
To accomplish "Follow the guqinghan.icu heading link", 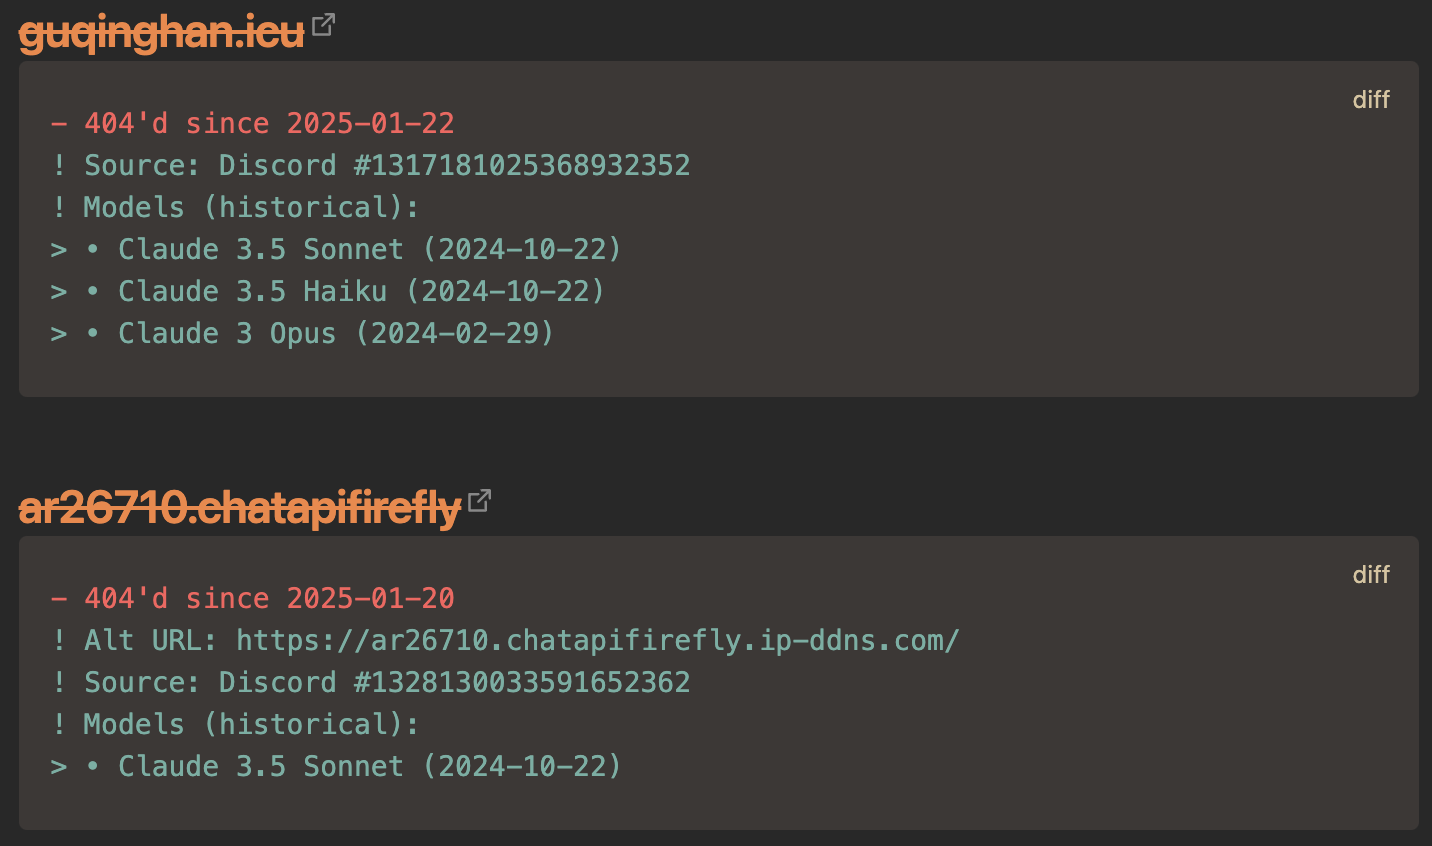I will (162, 33).
